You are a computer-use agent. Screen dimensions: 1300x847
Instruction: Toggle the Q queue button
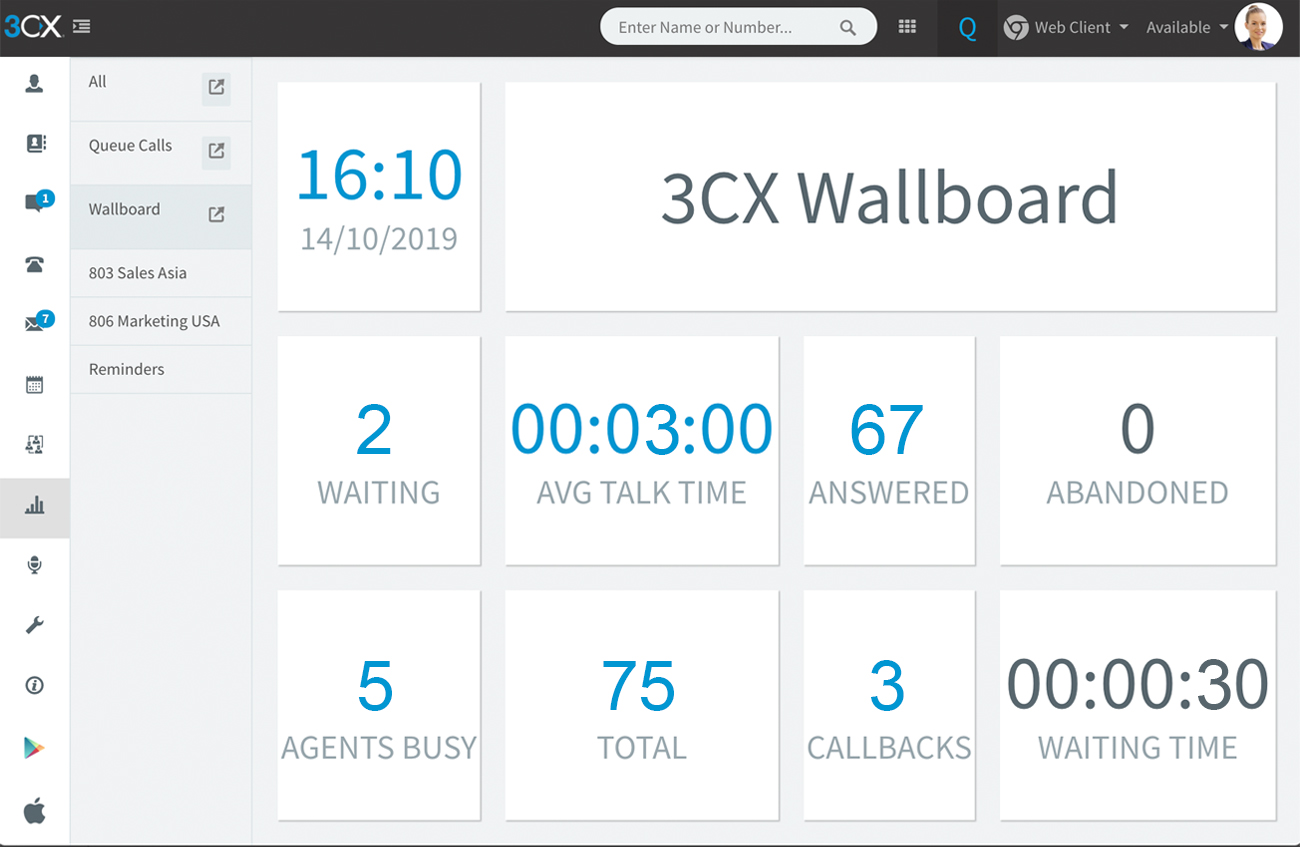[x=967, y=28]
